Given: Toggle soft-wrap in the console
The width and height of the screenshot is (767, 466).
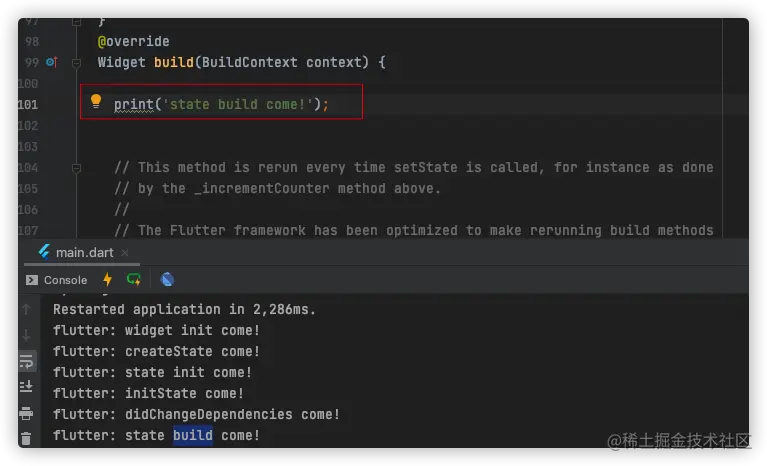Looking at the screenshot, I should click(26, 362).
